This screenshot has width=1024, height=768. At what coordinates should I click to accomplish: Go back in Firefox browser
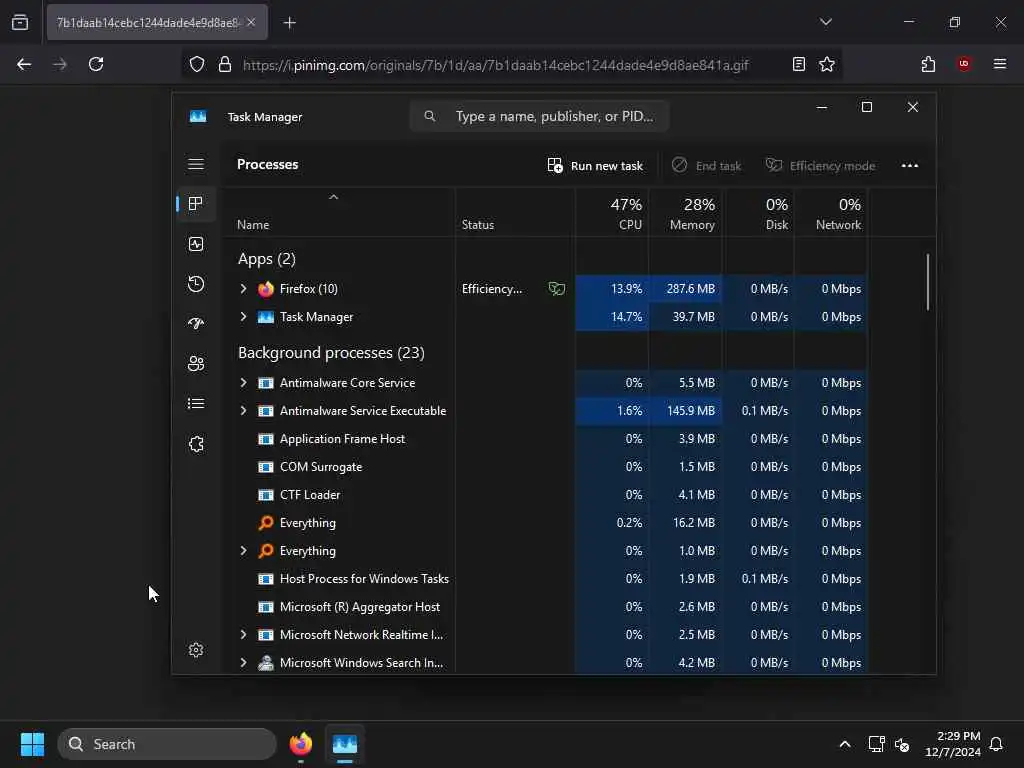coord(24,64)
